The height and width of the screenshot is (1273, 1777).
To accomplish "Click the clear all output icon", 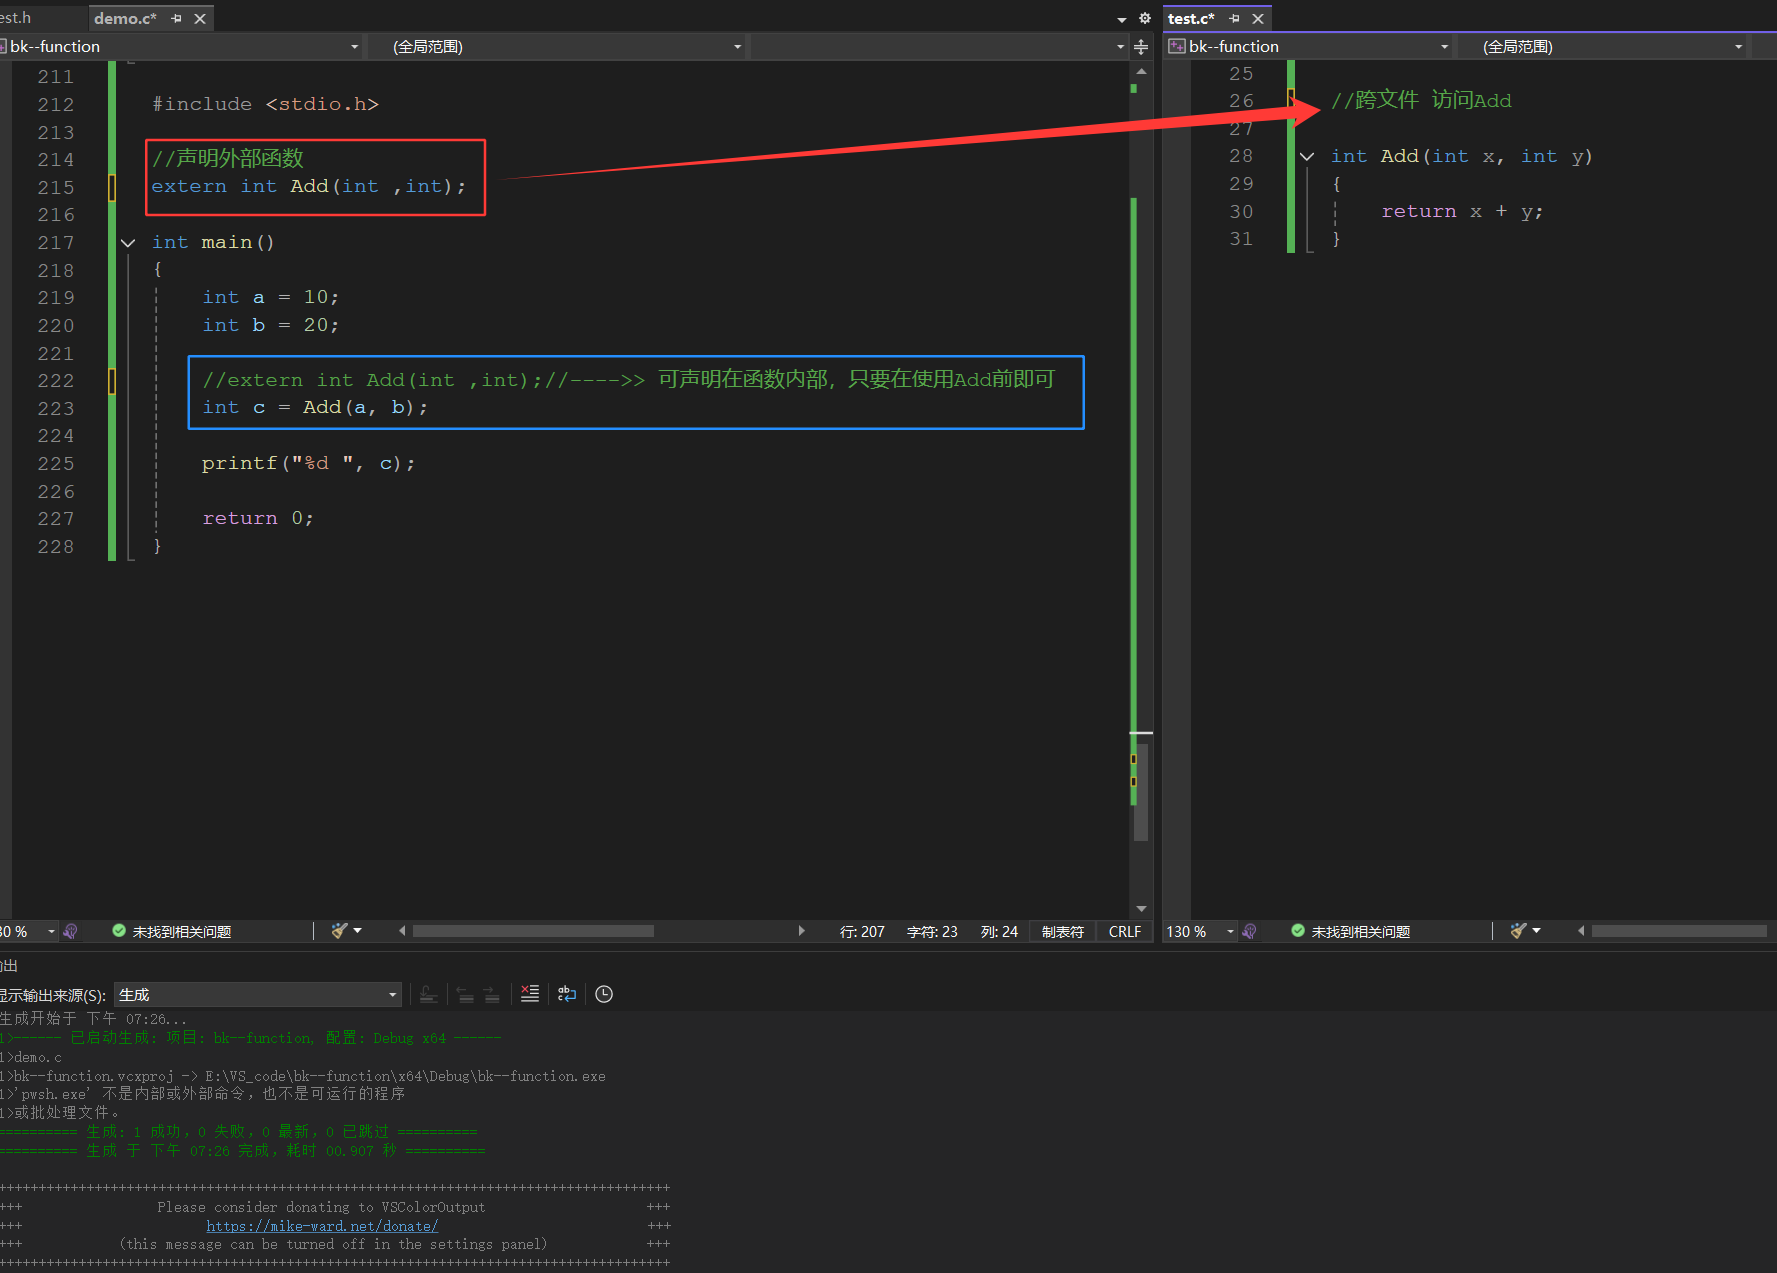I will point(530,994).
